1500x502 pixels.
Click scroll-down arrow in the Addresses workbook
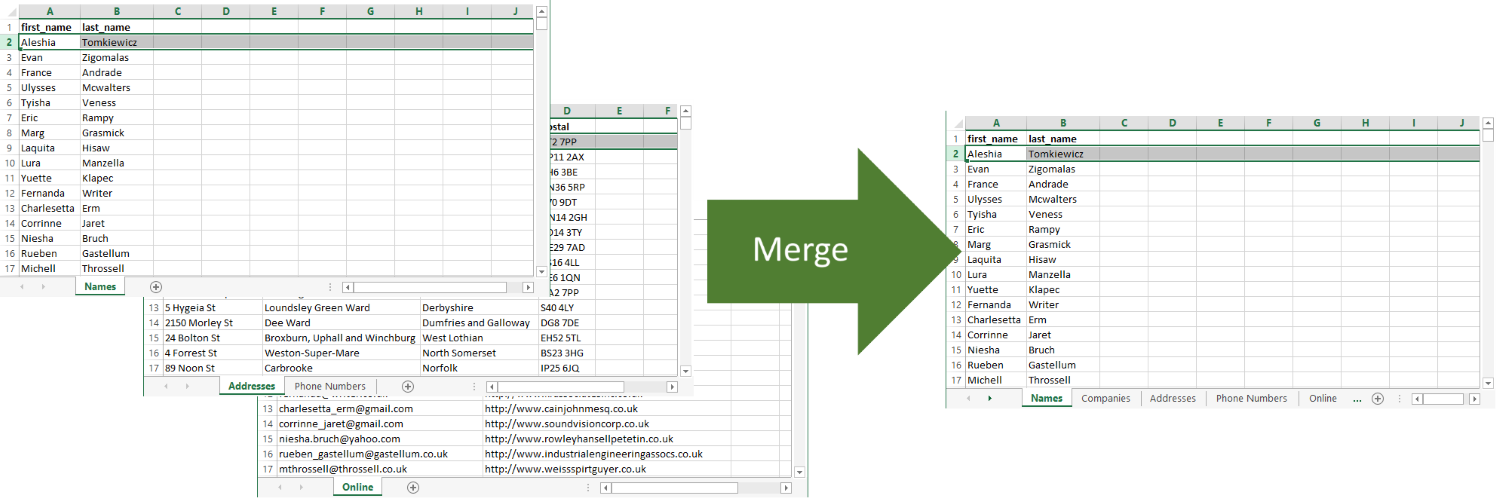tap(685, 371)
